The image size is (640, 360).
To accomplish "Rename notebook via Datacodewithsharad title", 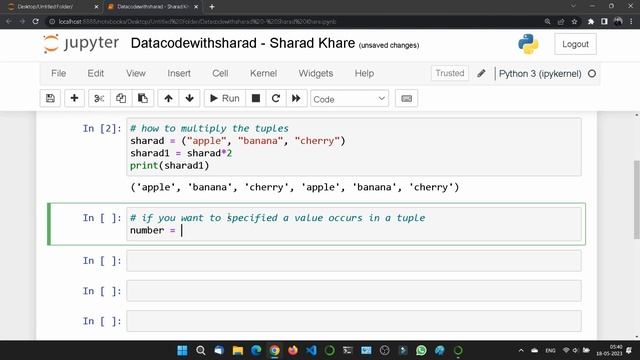I will (243, 43).
